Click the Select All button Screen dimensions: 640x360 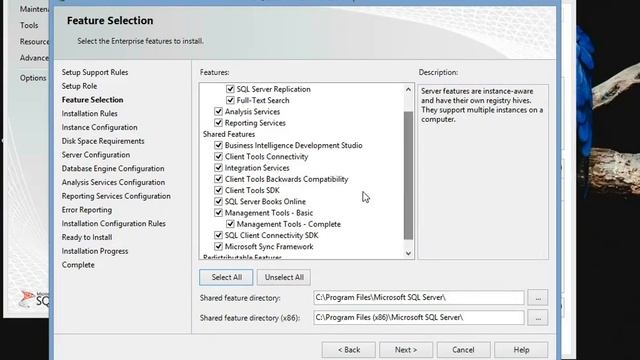point(226,277)
